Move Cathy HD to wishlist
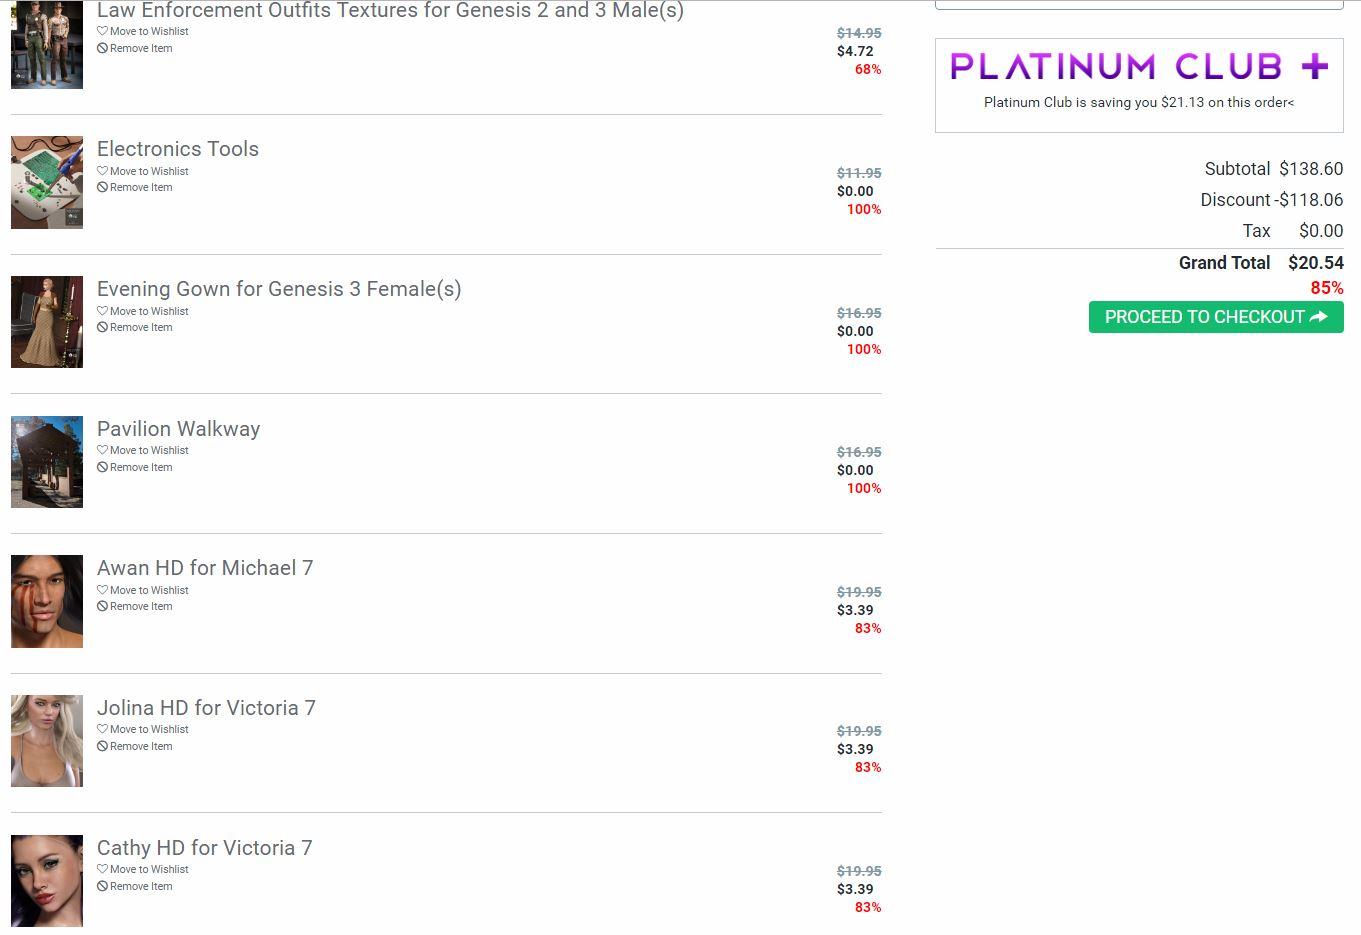Screen dimensions: 1361x935 [148, 869]
